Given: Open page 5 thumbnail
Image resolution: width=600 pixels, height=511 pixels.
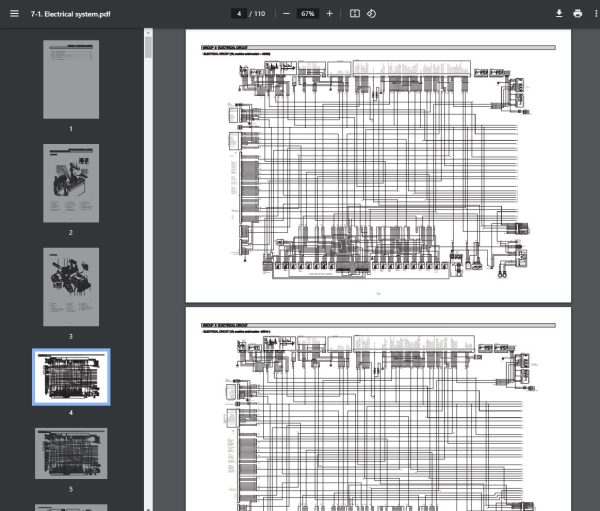Looking at the screenshot, I should 71,454.
